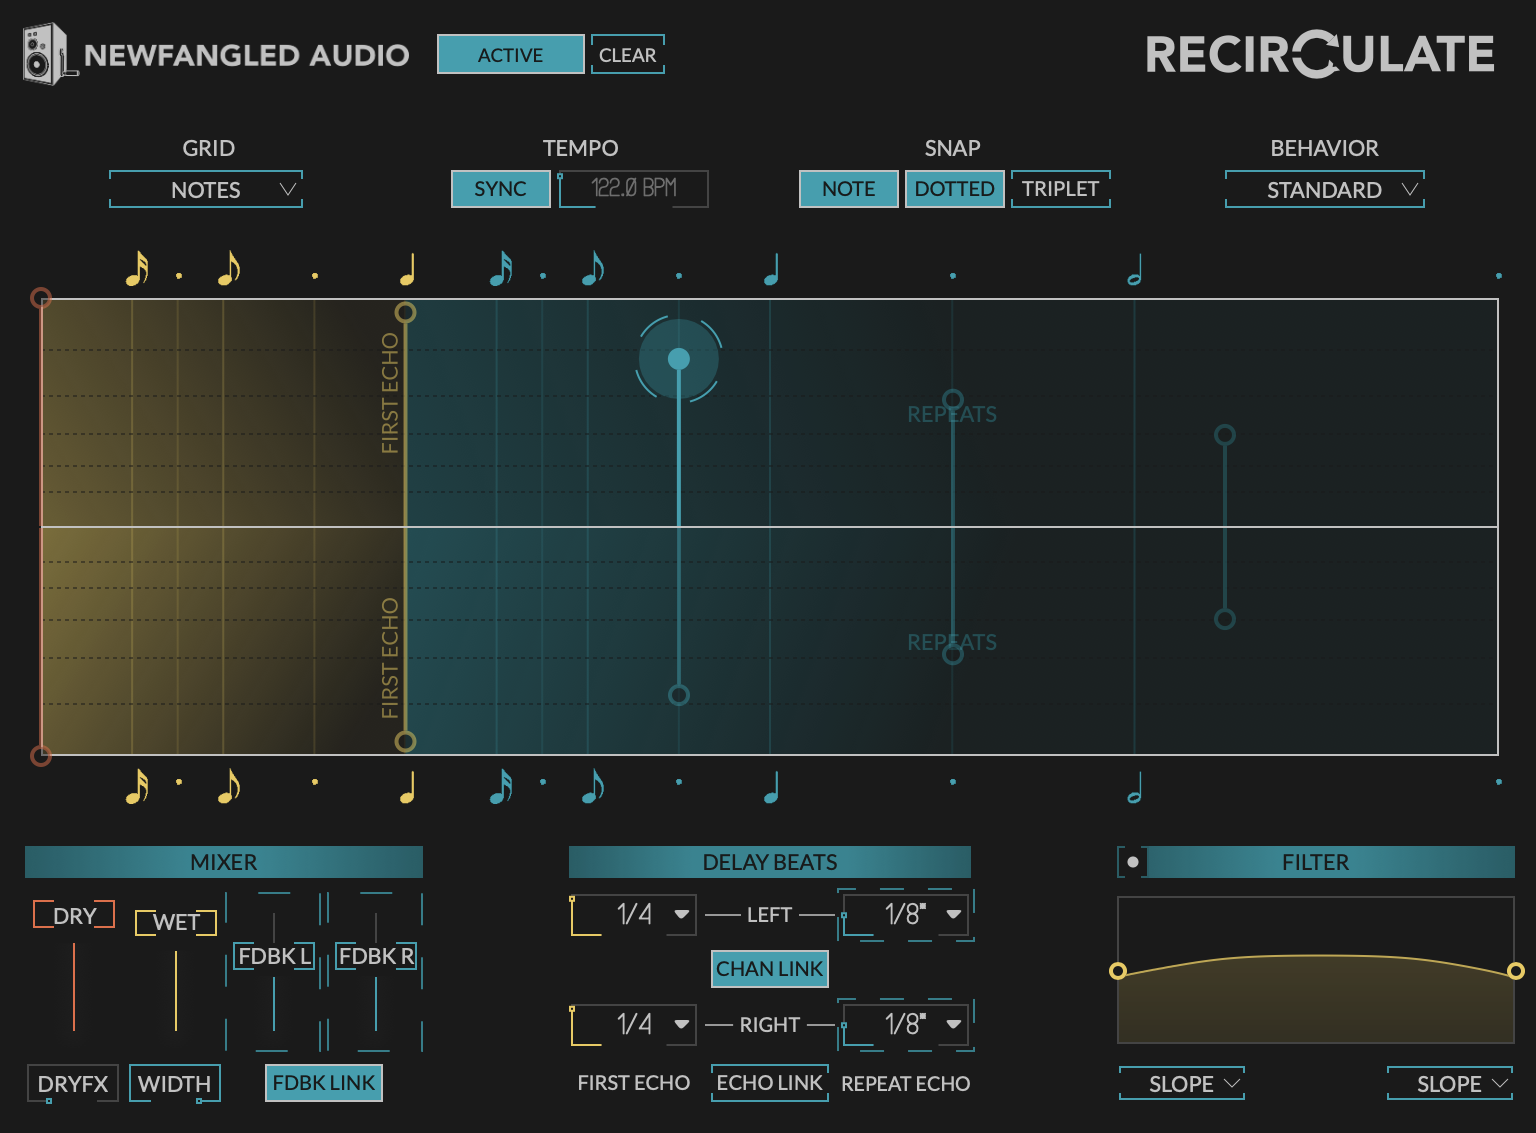Open Left repeat echo 1/8 dropdown
Viewport: 1536px width, 1133px height.
906,915
